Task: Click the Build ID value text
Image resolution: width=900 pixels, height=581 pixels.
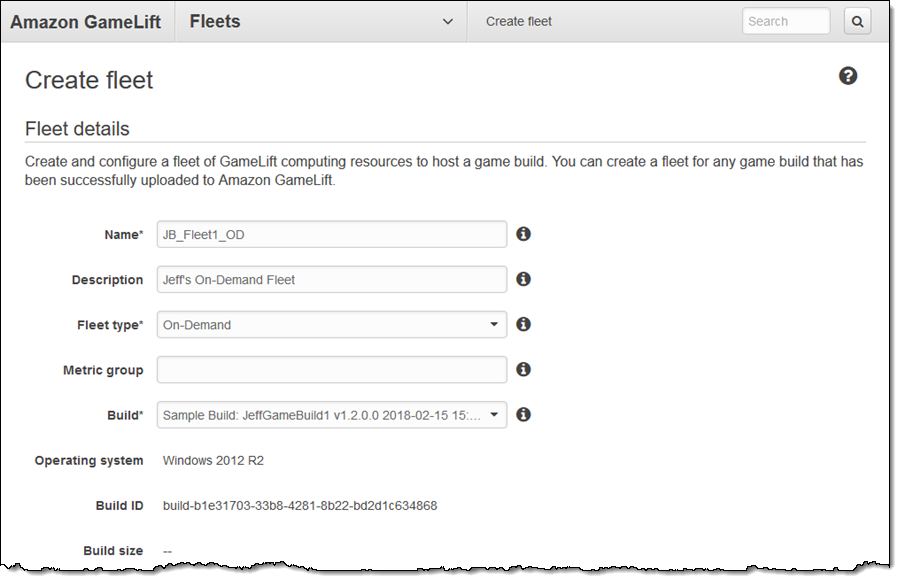Action: coord(300,506)
